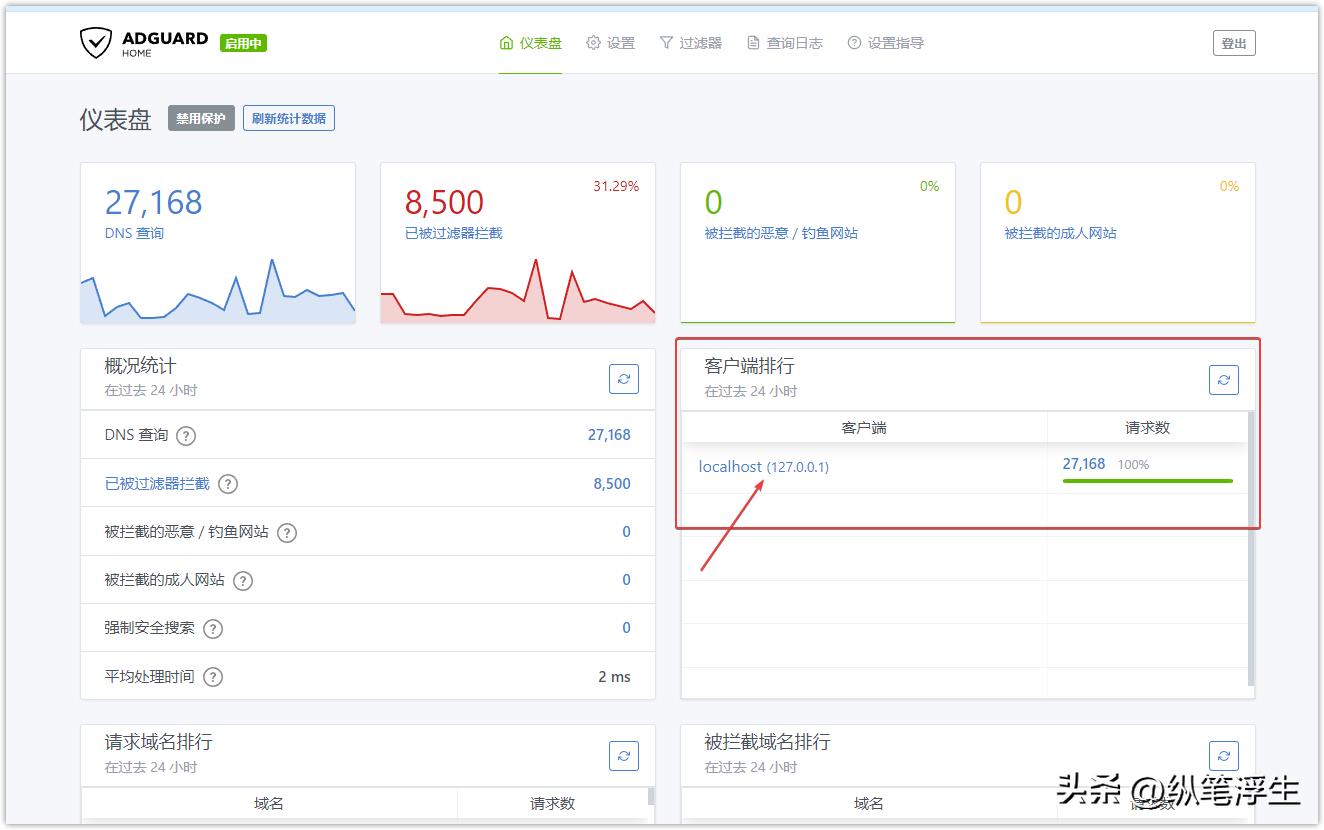Disable protection with 禁用保护 button
This screenshot has height=830, width=1324.
pos(200,117)
